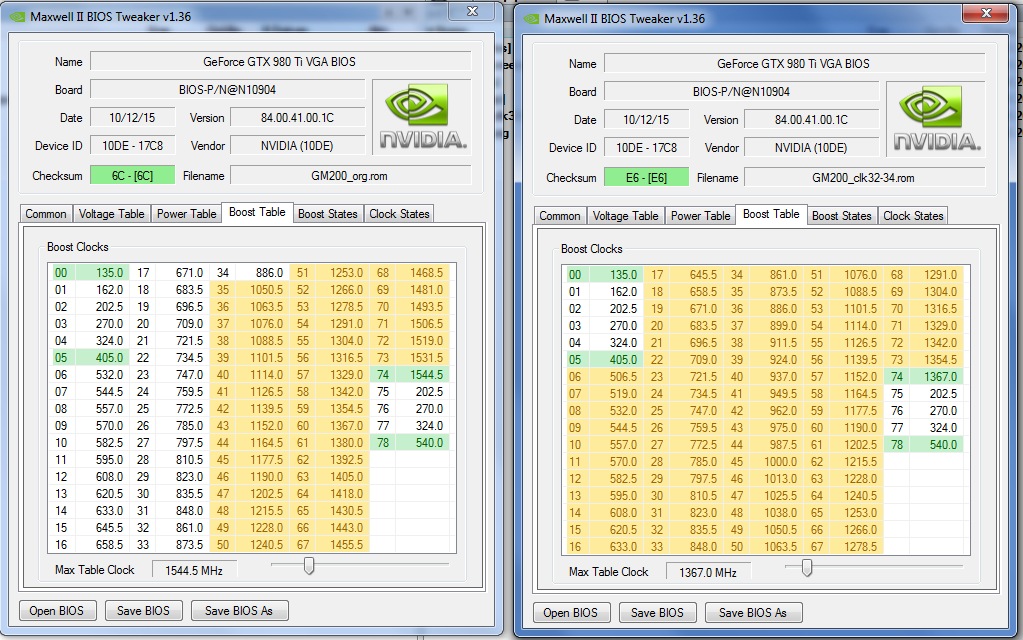The image size is (1023, 640).
Task: Click Max Table Clock 1367.0 MHz field
Action: tap(709, 572)
